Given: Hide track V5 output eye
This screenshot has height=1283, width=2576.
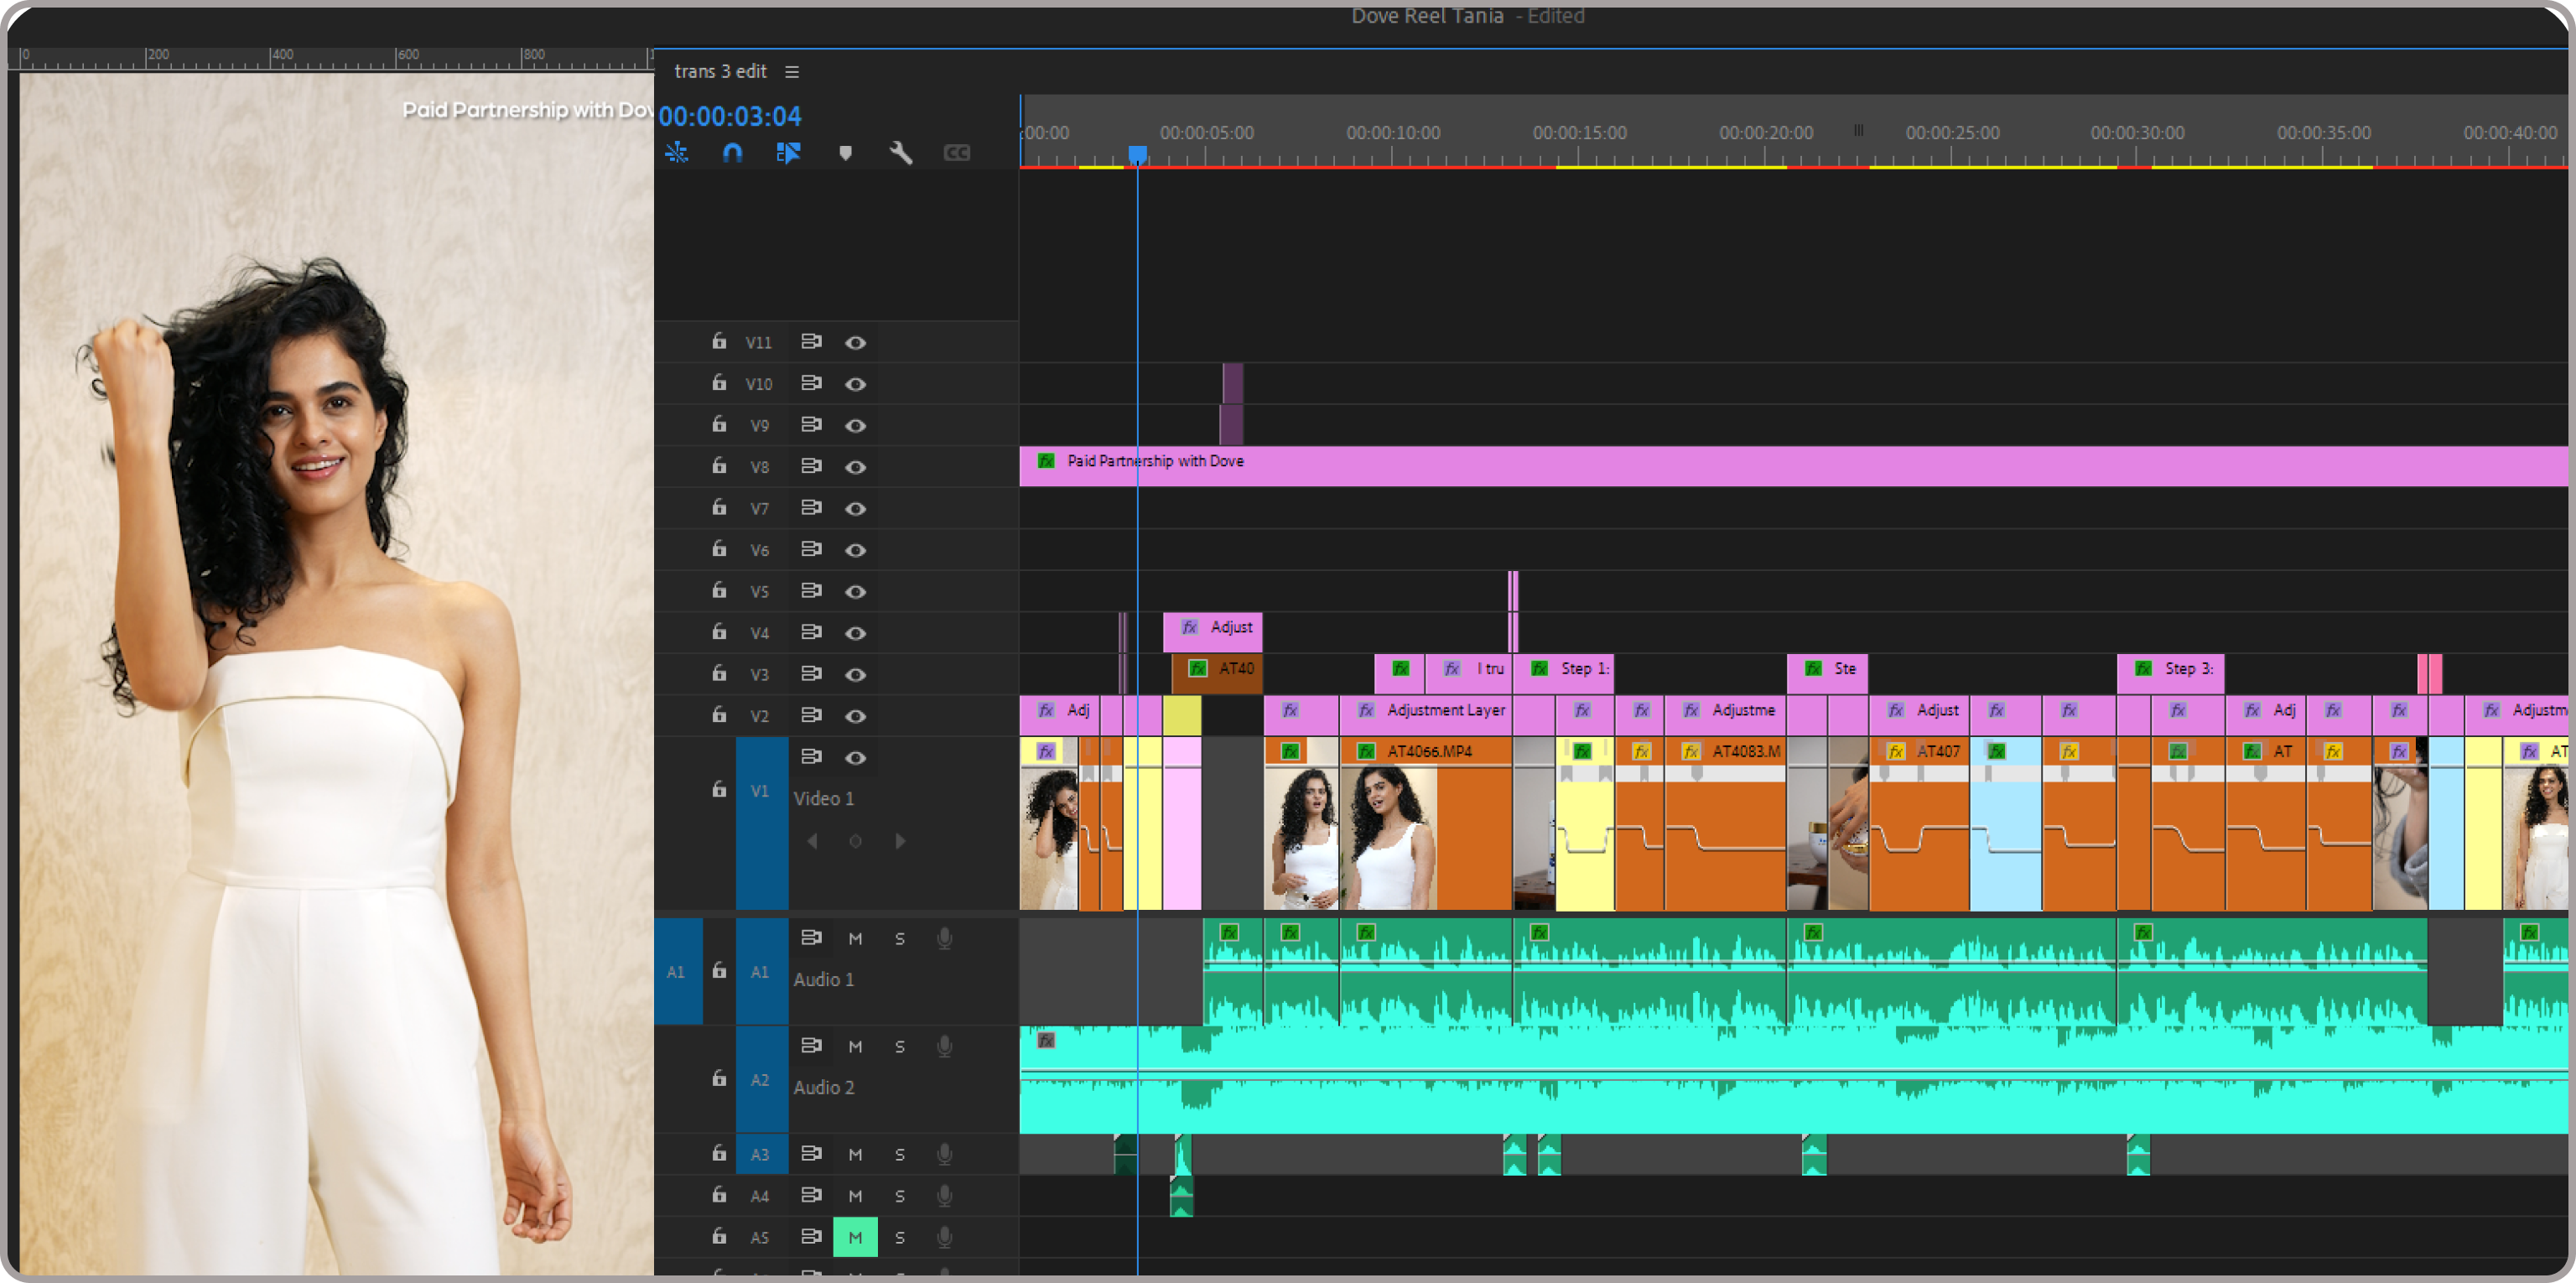Looking at the screenshot, I should coord(855,591).
